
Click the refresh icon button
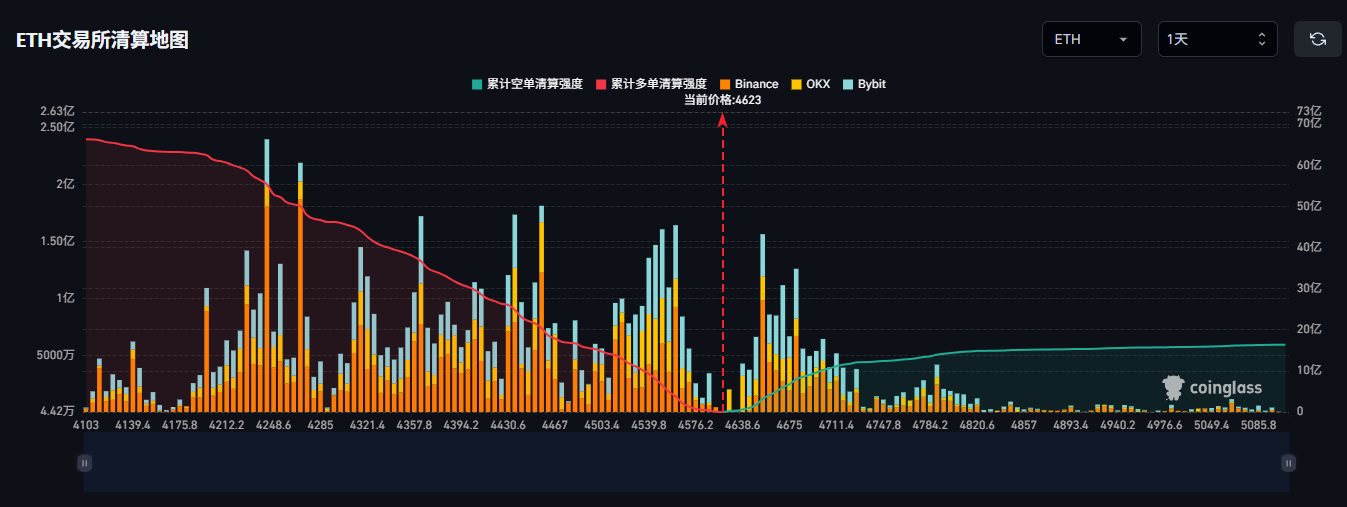tap(1318, 39)
